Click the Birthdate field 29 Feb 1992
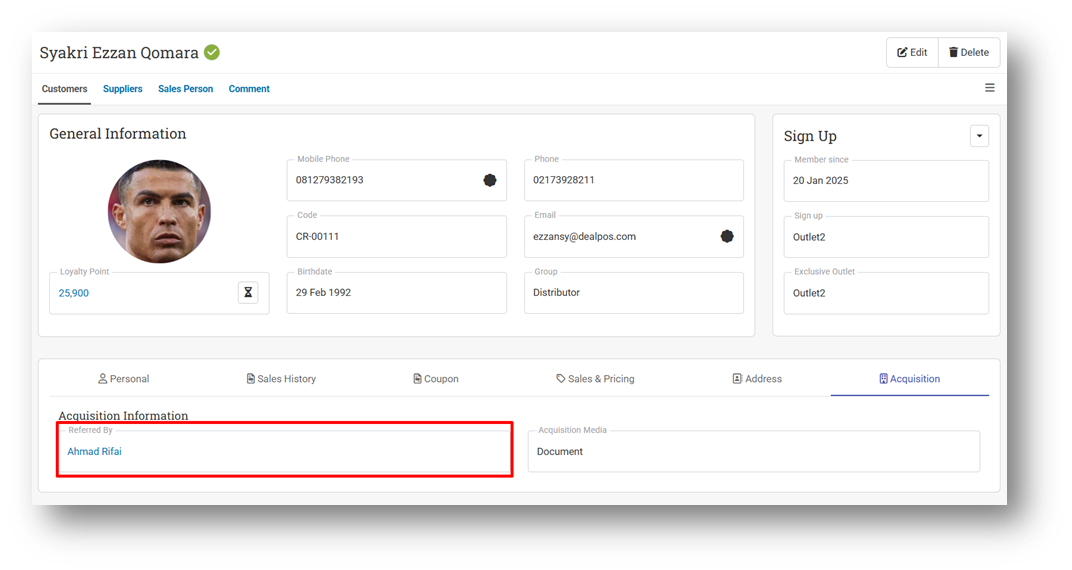Viewport: 1072px width, 570px height. [x=397, y=293]
